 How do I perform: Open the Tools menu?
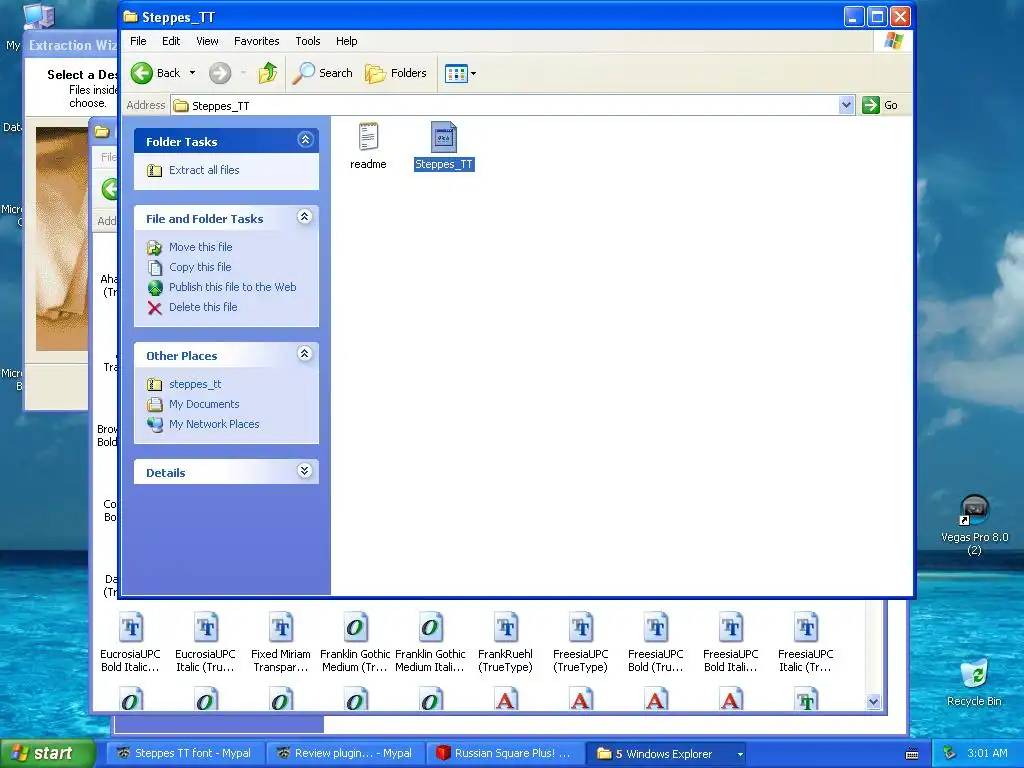(x=308, y=40)
